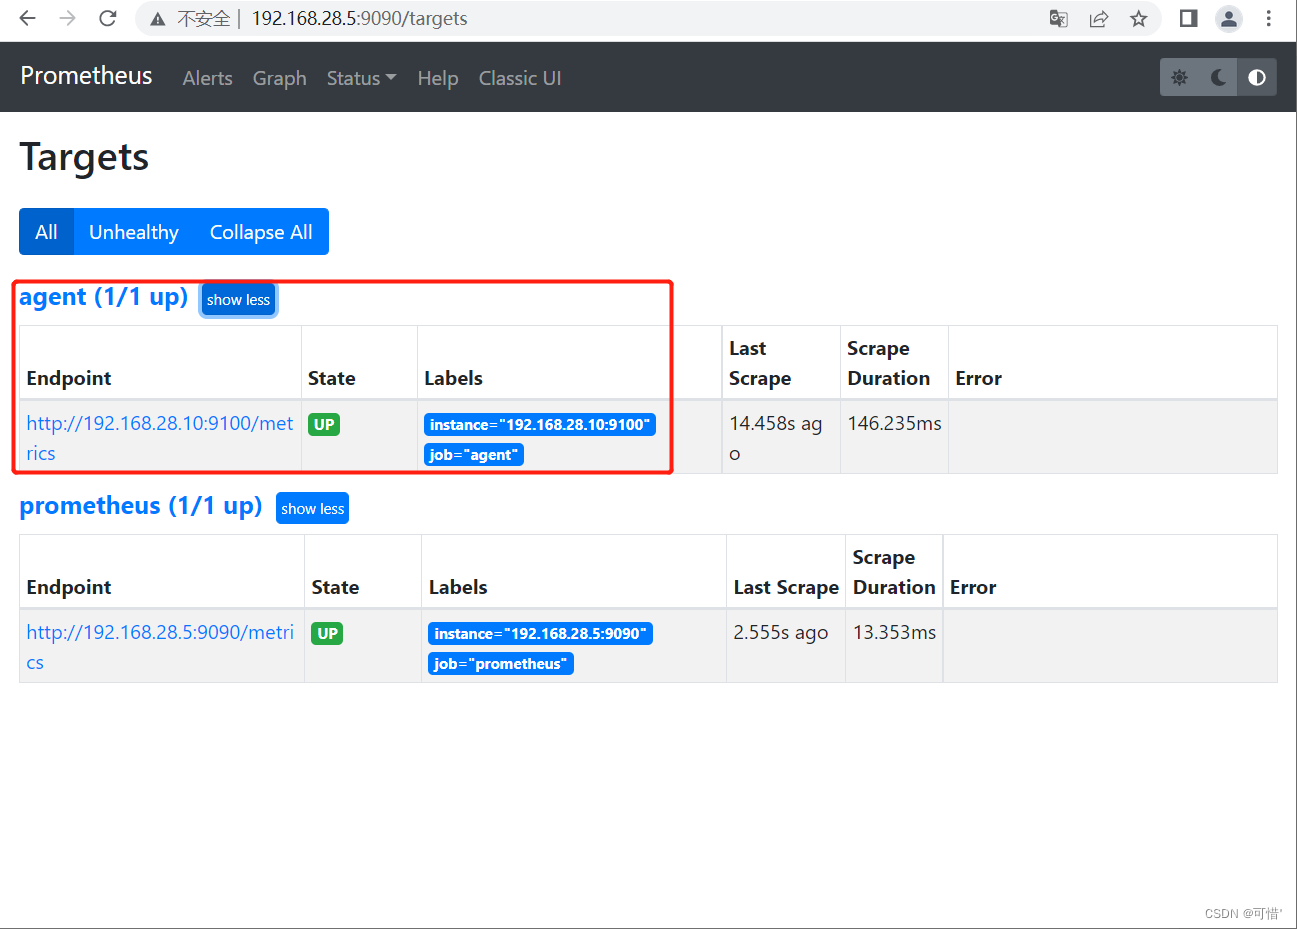1297x929 pixels.
Task: Select the auto contrast theme icon
Action: point(1257,77)
